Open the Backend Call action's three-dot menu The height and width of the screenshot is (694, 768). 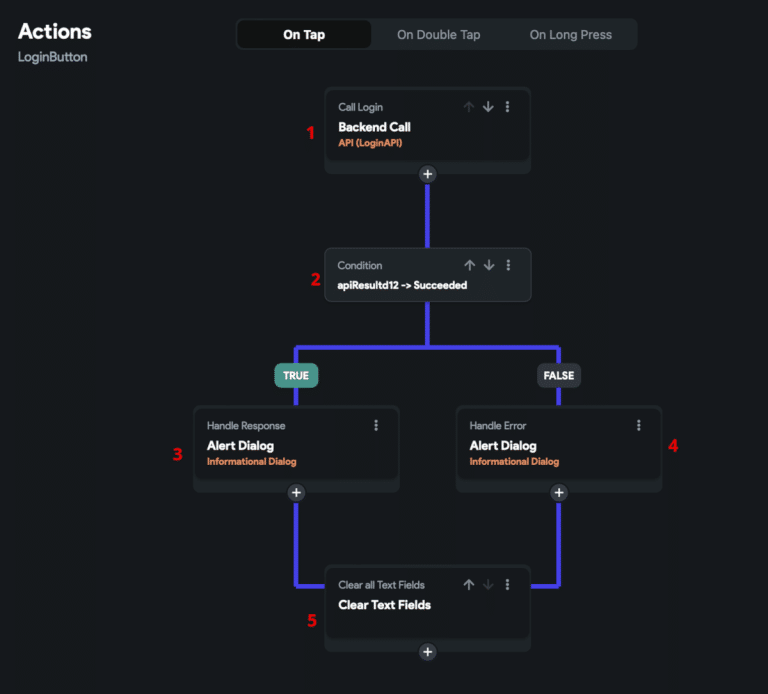(x=507, y=107)
